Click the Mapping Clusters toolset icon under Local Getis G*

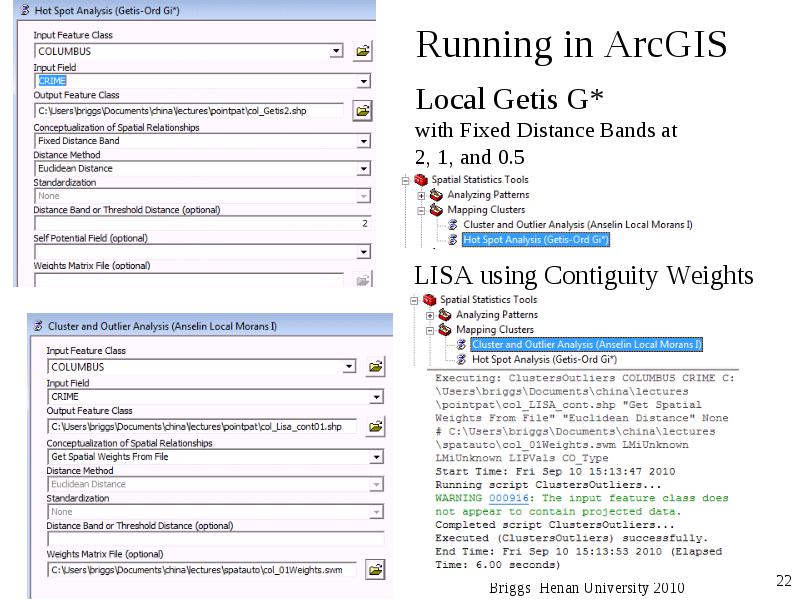tap(436, 209)
